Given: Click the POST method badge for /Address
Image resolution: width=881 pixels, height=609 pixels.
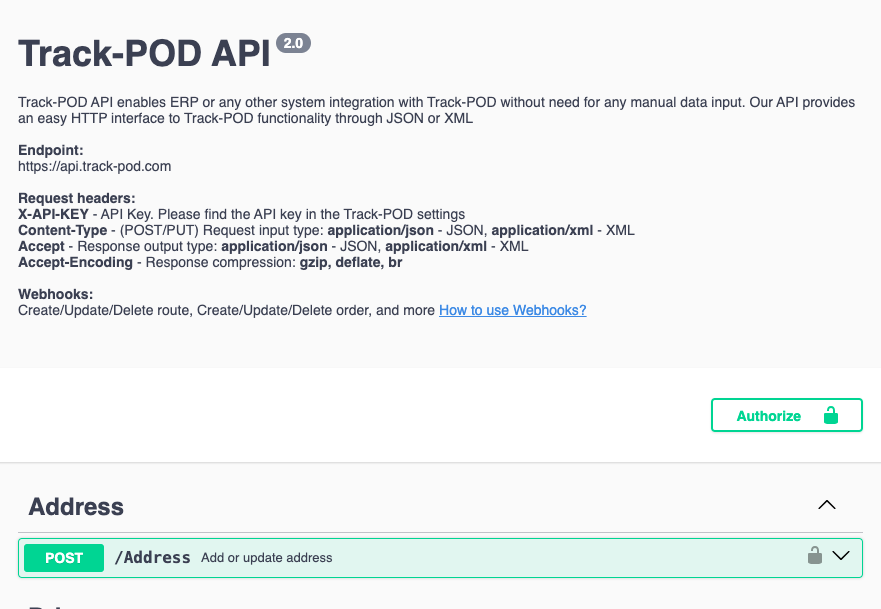Looking at the screenshot, I should click(64, 558).
